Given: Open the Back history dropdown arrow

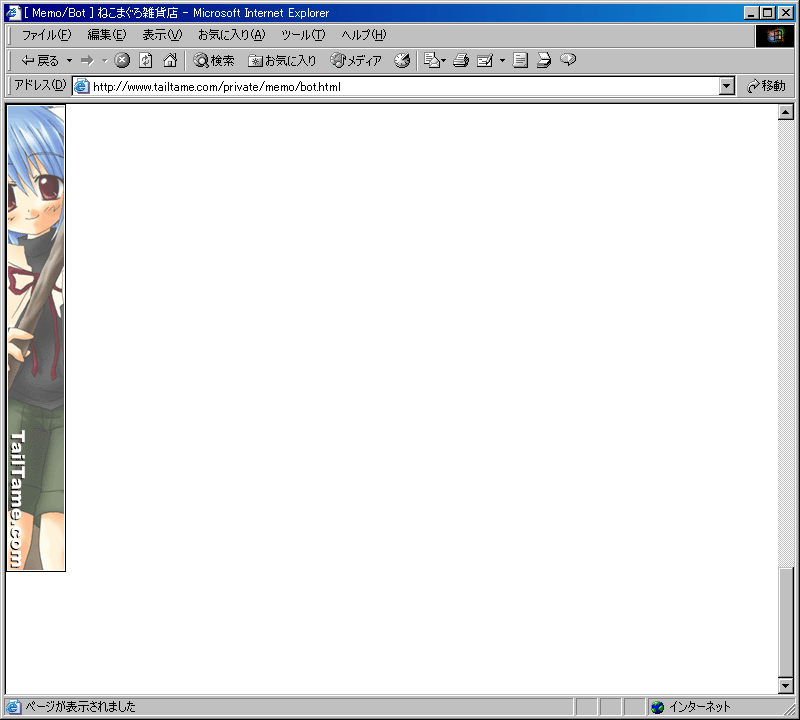Looking at the screenshot, I should click(69, 61).
